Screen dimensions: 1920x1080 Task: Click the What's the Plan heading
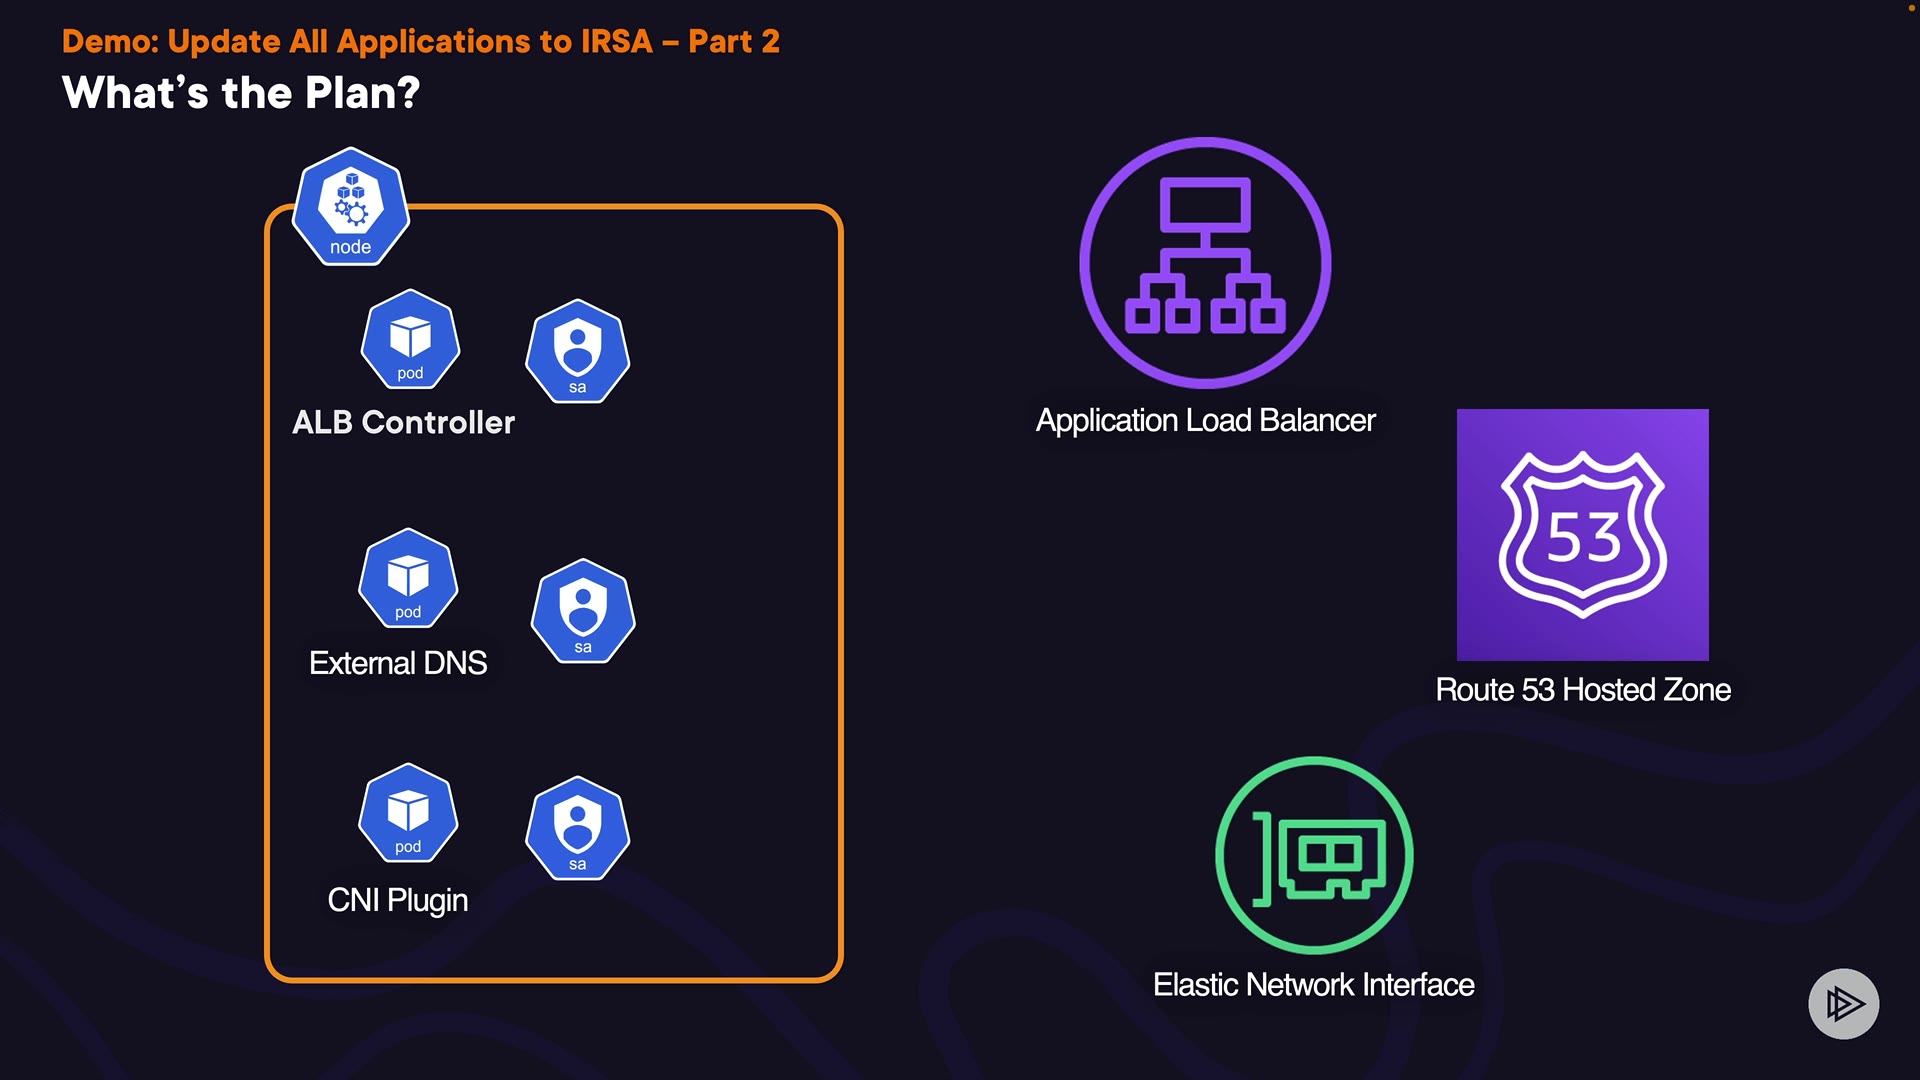click(241, 93)
